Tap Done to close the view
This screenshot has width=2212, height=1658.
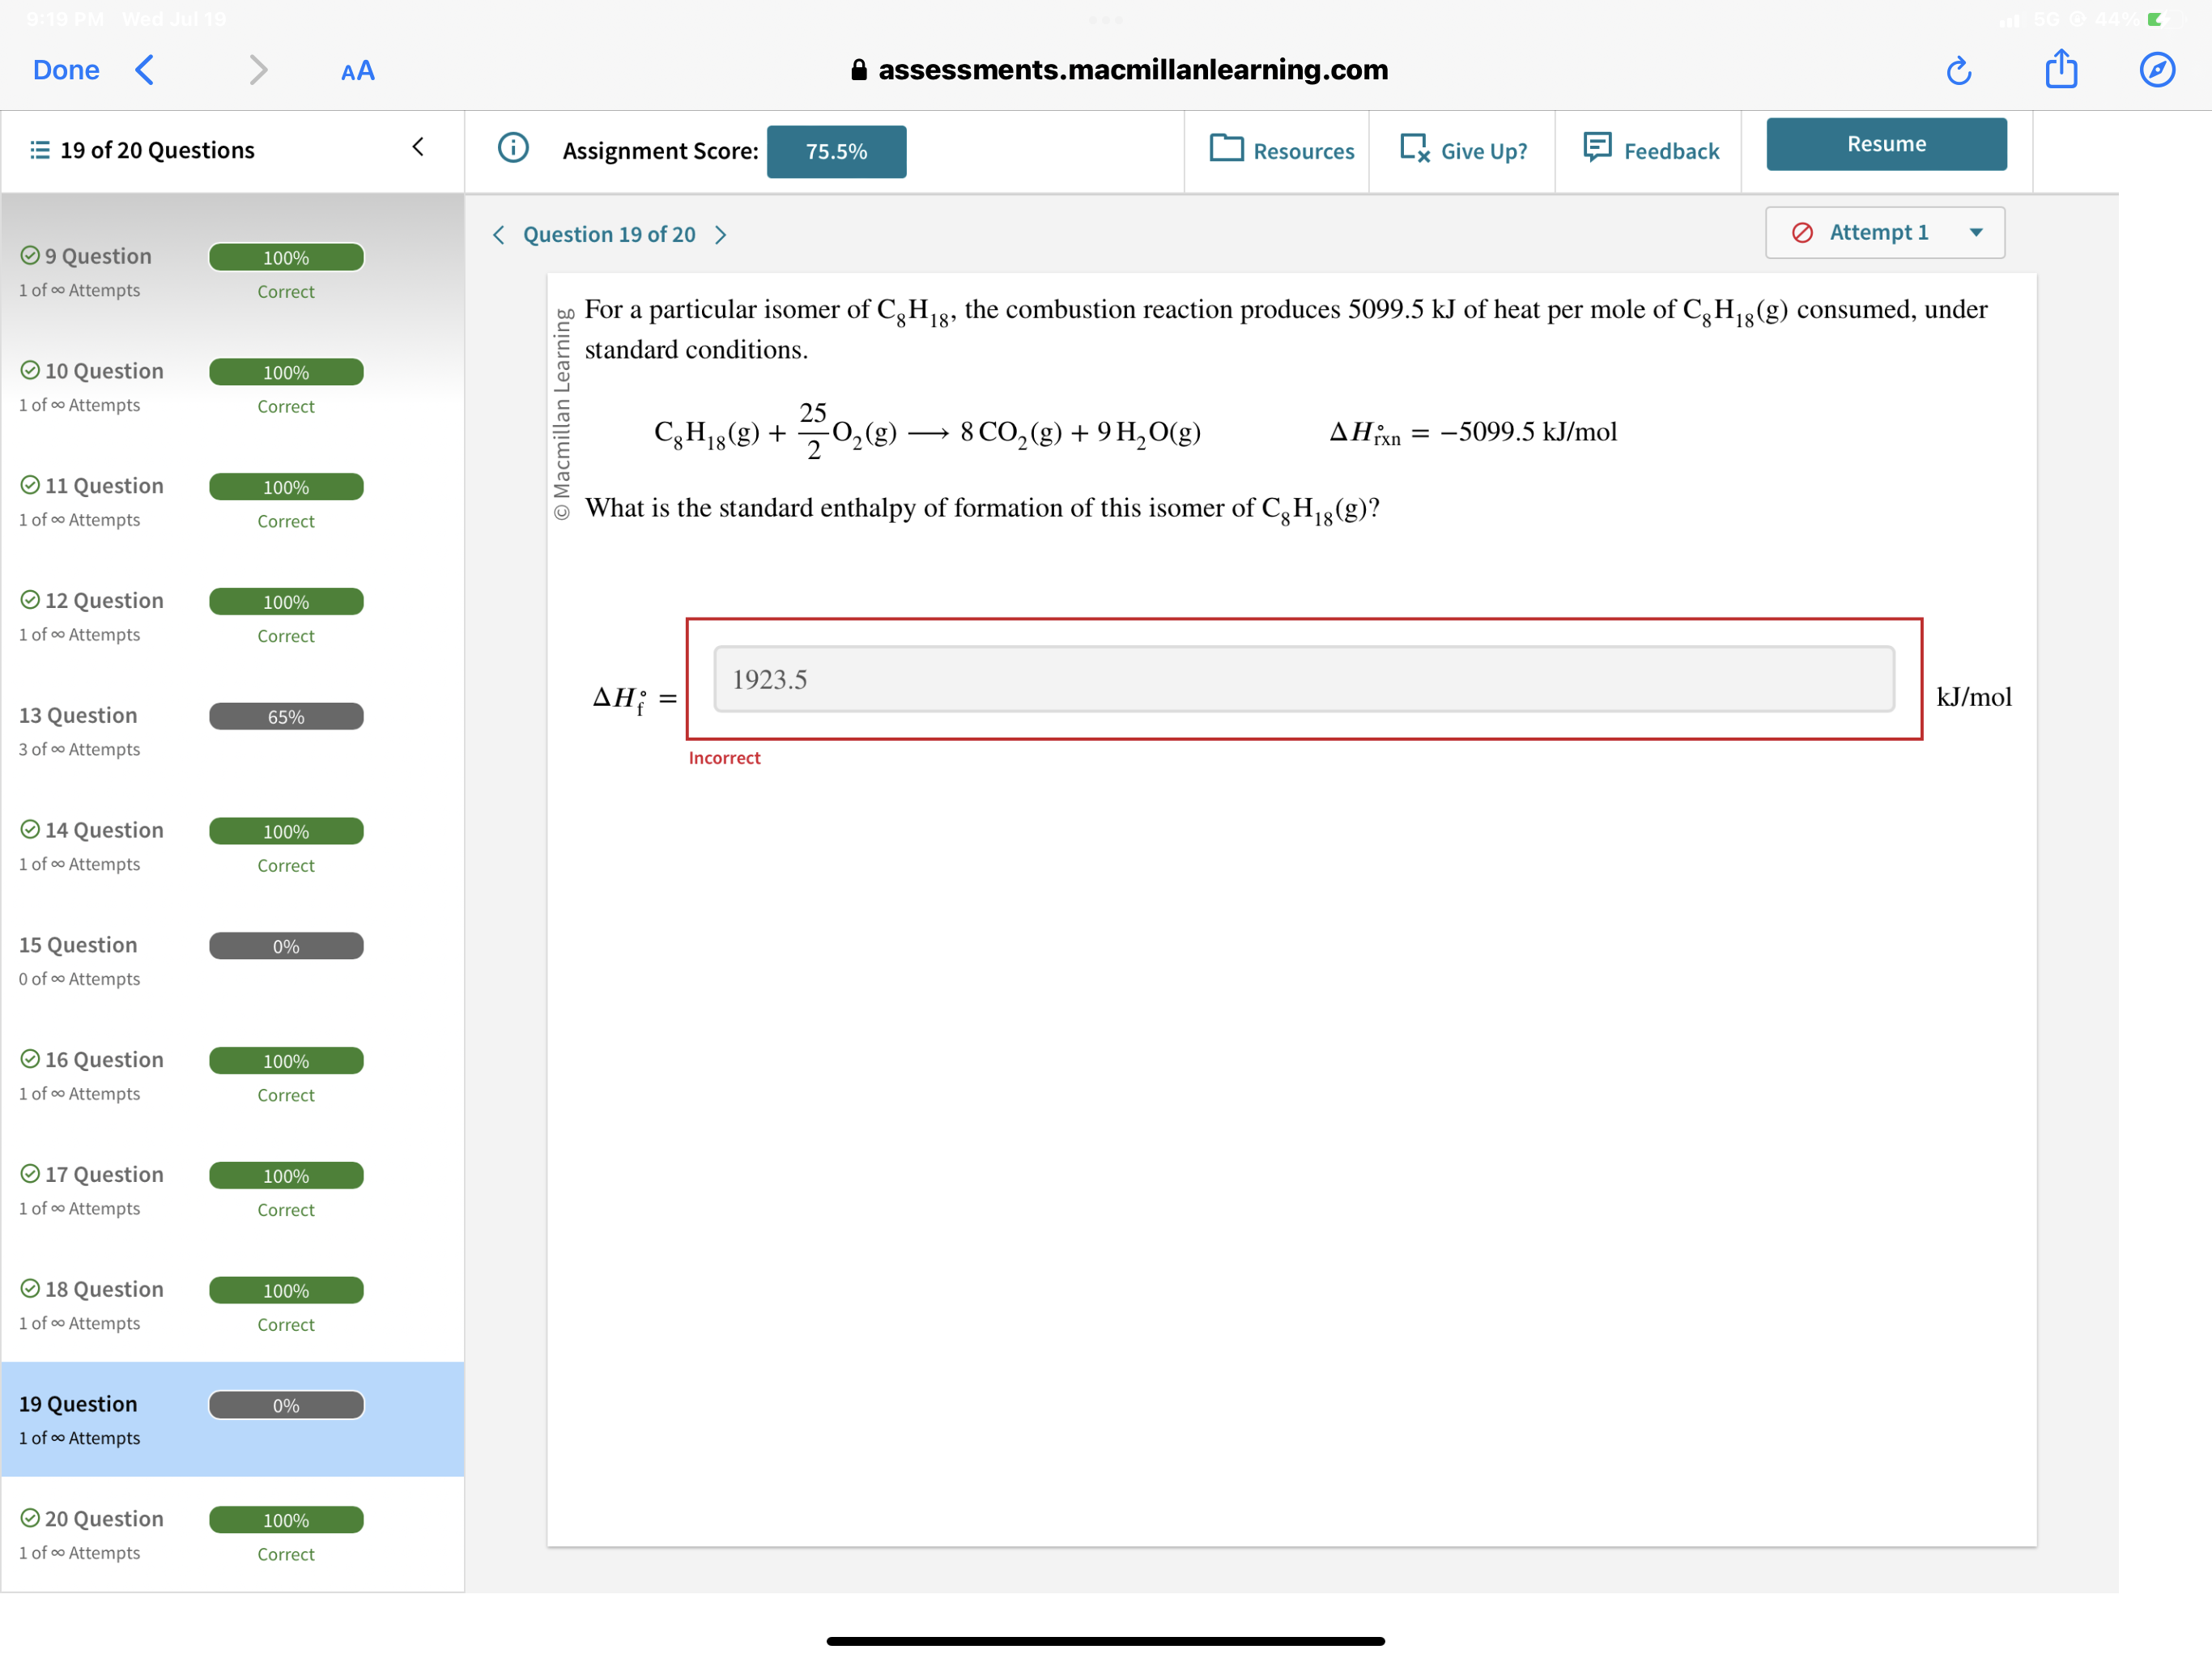click(66, 70)
